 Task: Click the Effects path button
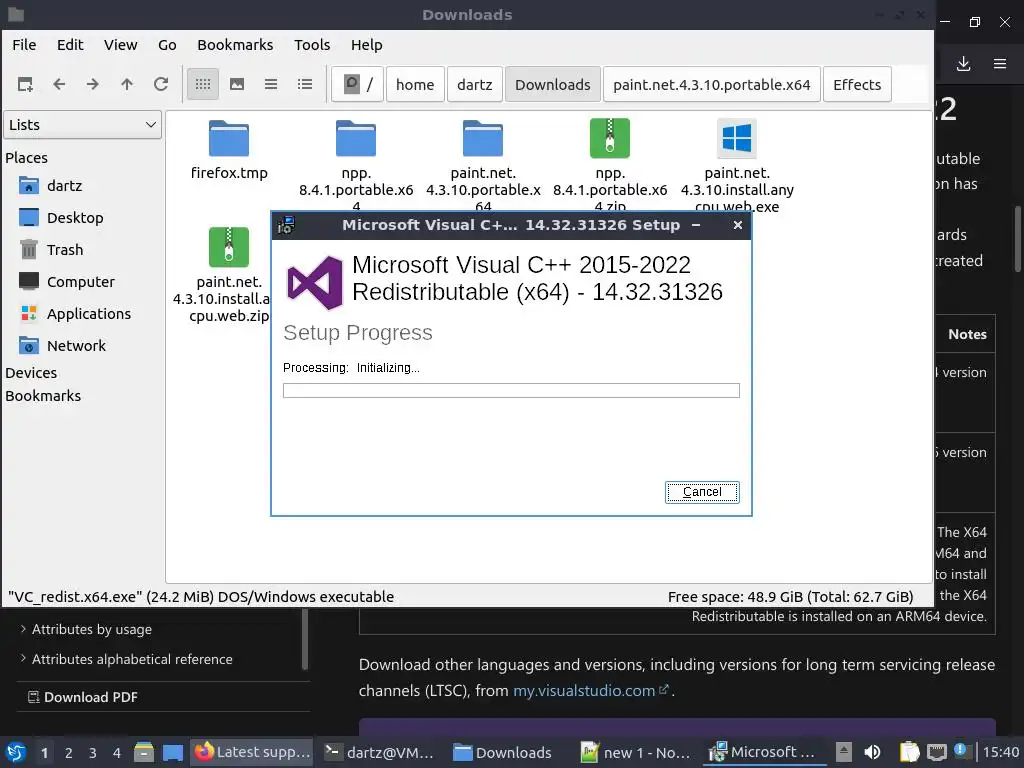click(x=857, y=84)
